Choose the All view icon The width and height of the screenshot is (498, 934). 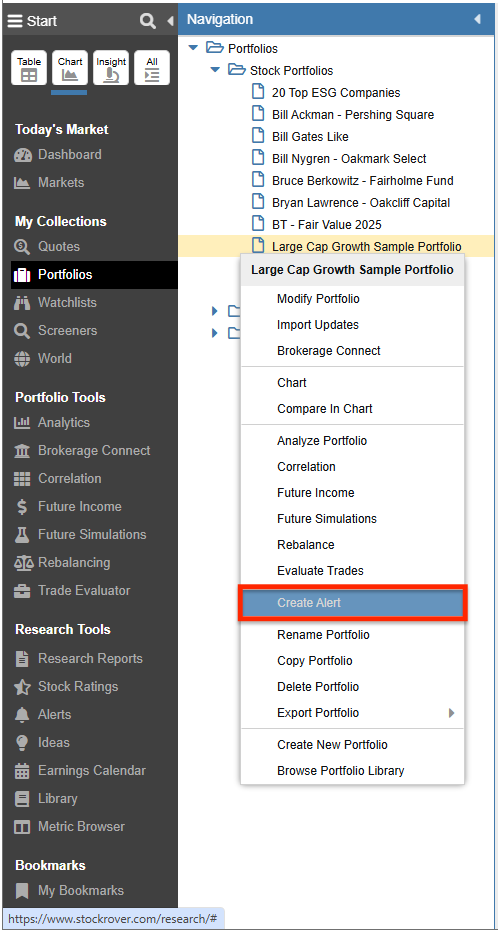[x=152, y=68]
